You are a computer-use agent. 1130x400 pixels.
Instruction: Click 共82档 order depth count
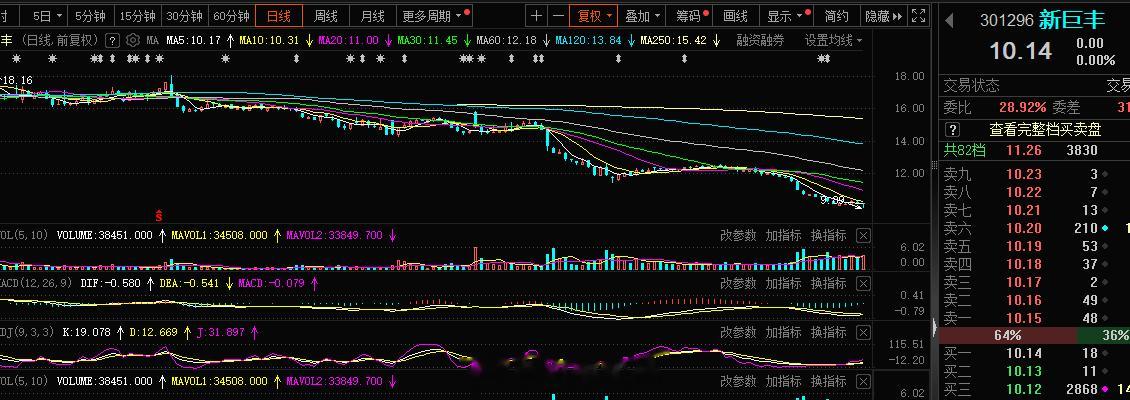click(964, 151)
